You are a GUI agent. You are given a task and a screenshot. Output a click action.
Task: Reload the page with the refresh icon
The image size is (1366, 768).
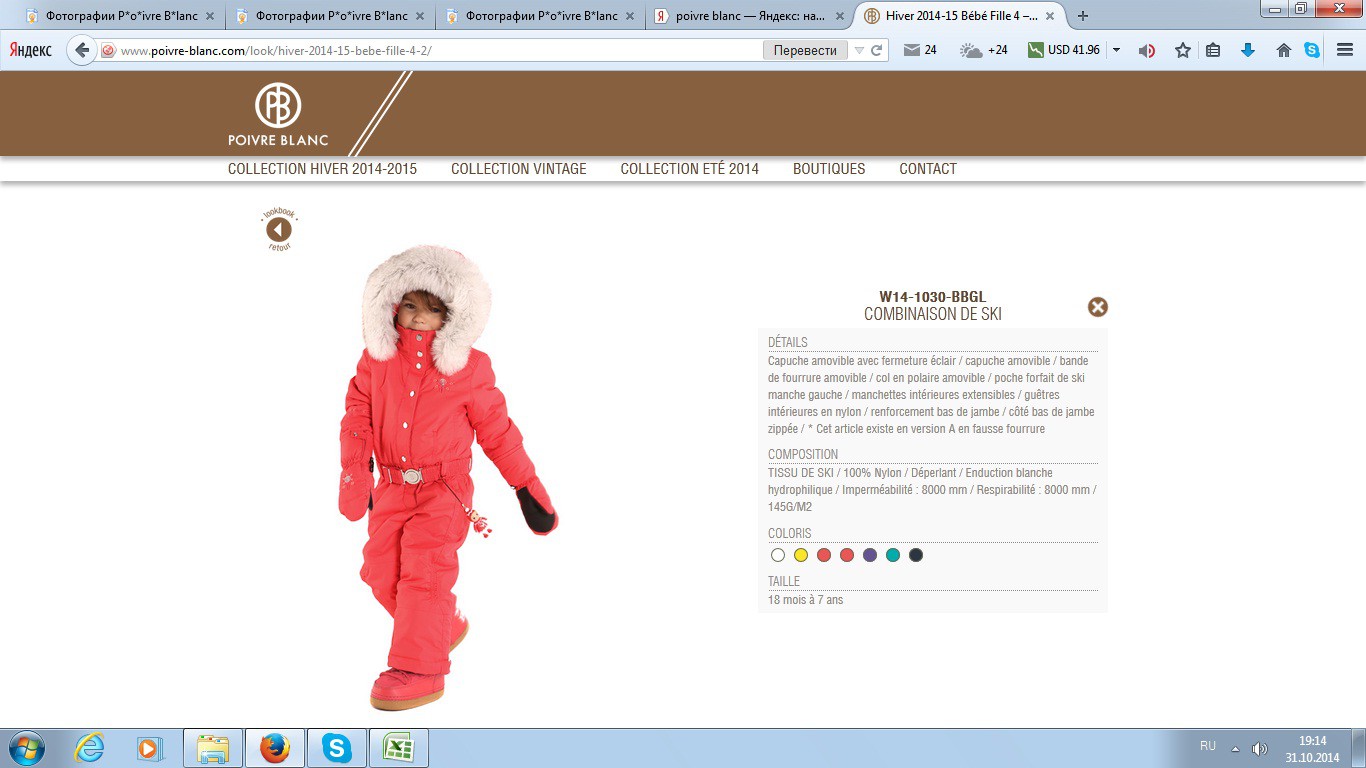[x=876, y=50]
